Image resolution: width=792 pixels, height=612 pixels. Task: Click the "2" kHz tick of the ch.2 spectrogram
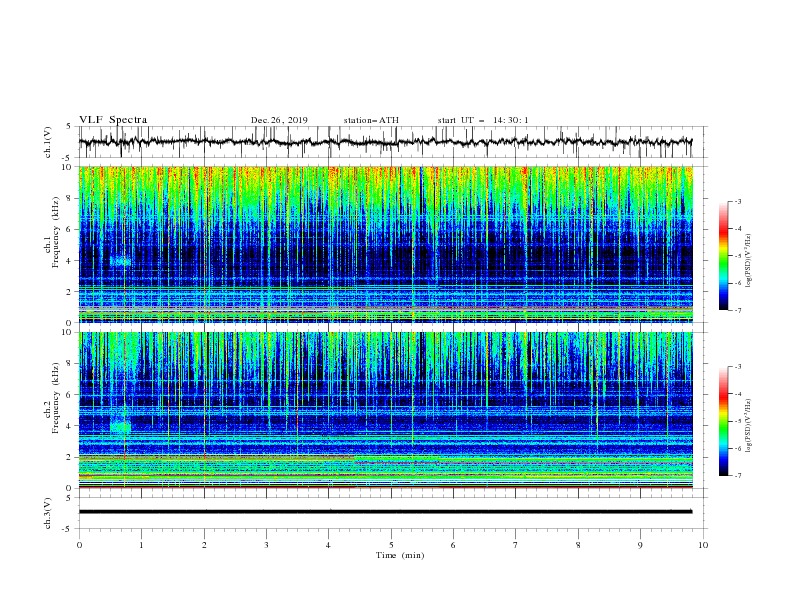click(70, 457)
